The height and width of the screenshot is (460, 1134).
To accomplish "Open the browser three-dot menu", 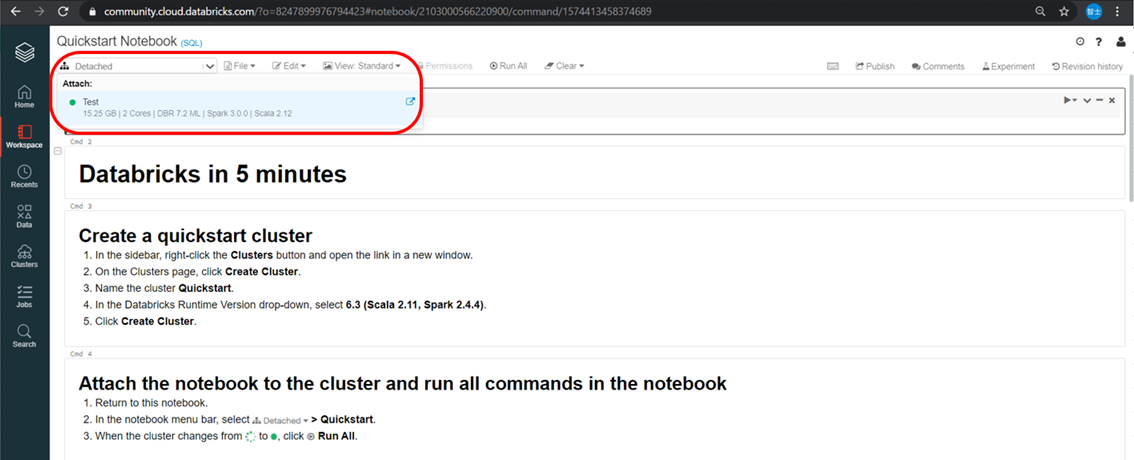I will point(1118,12).
